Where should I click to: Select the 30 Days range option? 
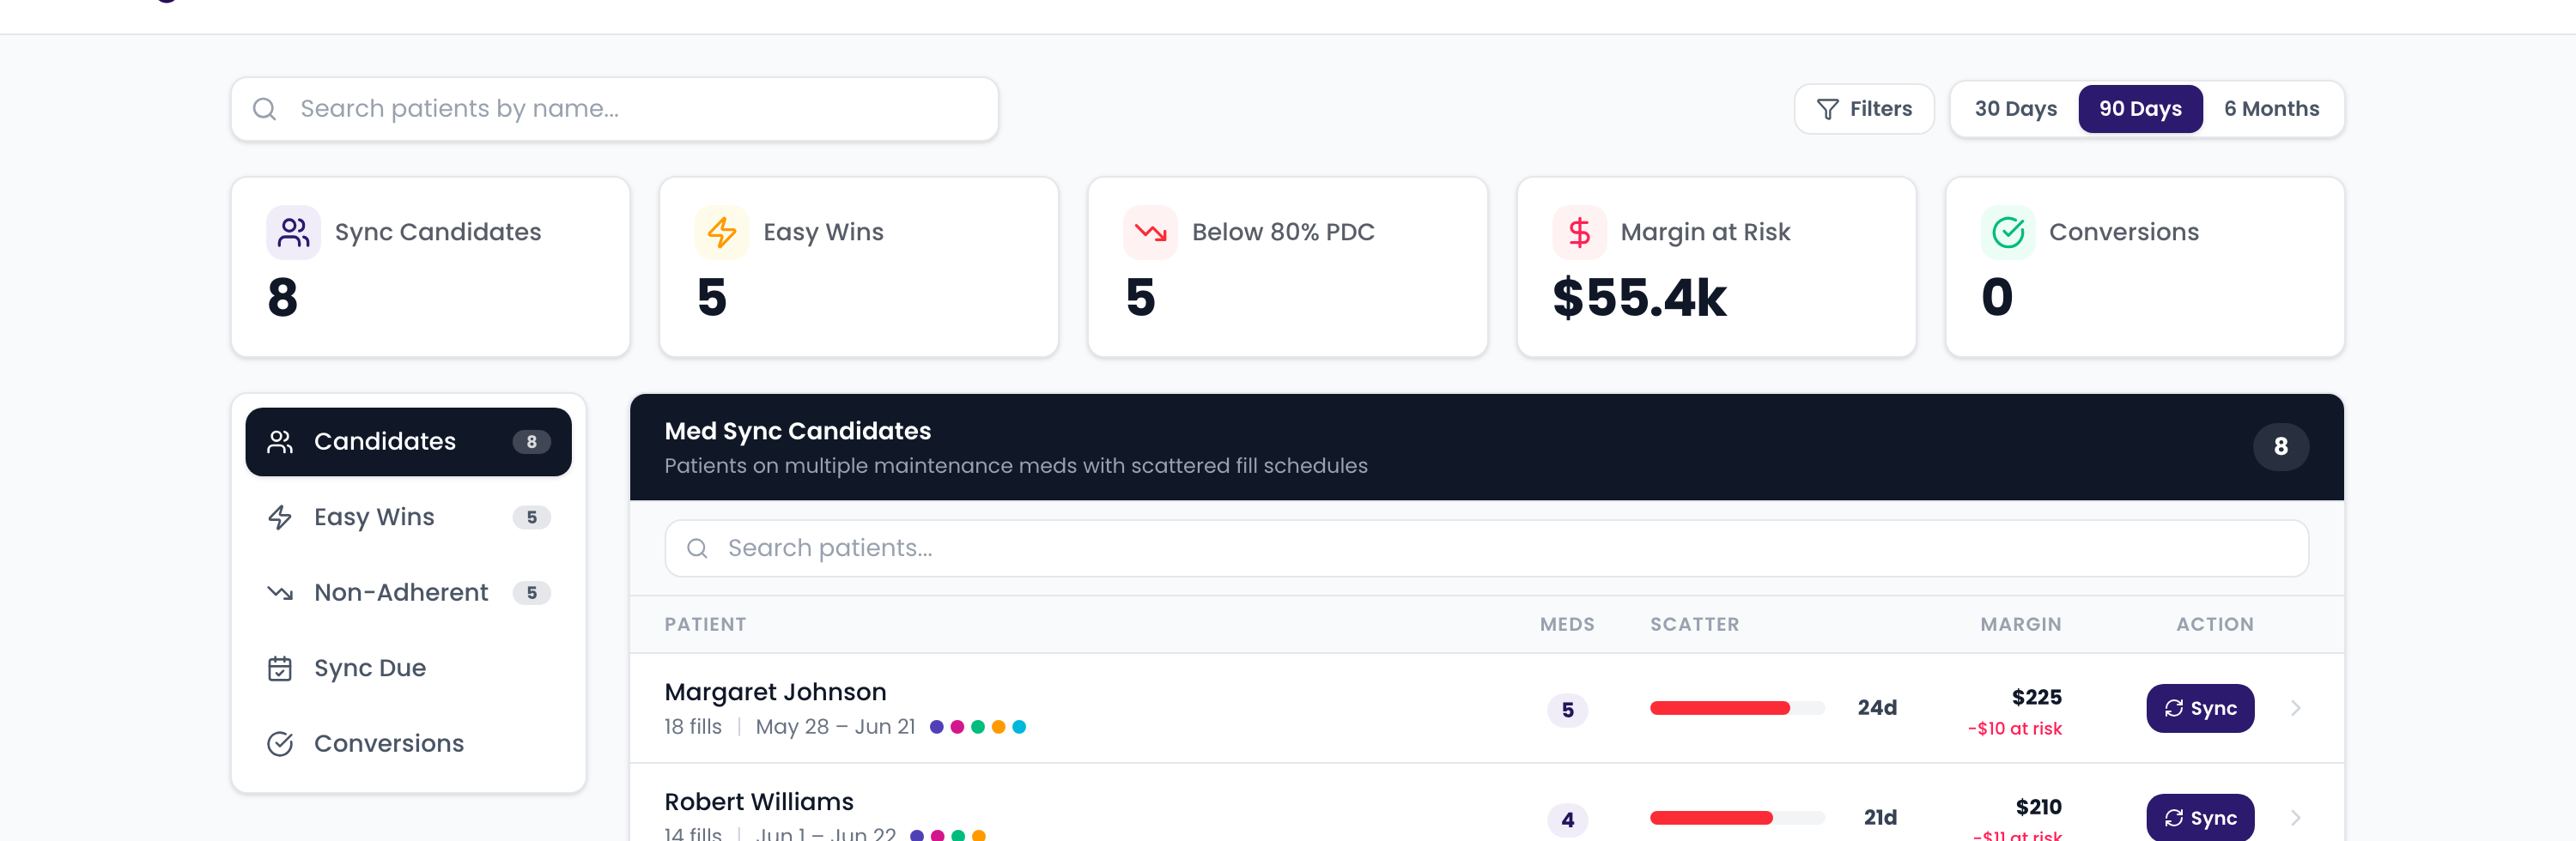coord(2015,109)
